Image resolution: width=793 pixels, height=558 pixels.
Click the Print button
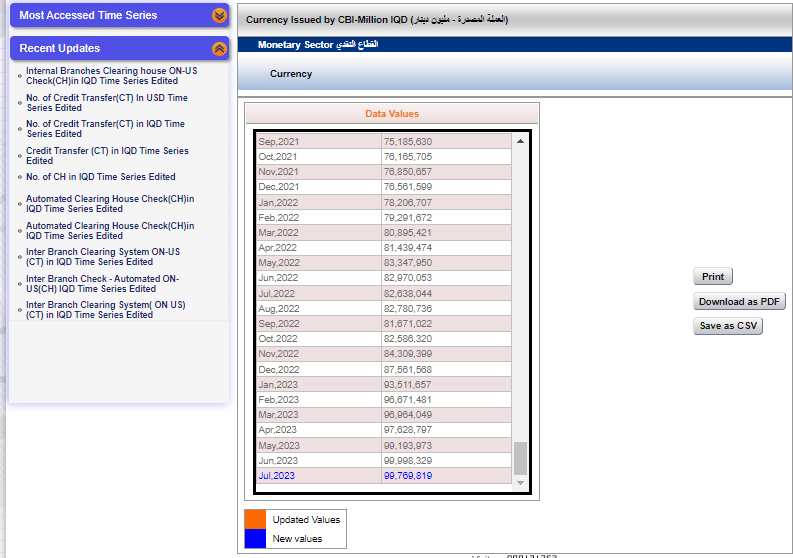712,277
